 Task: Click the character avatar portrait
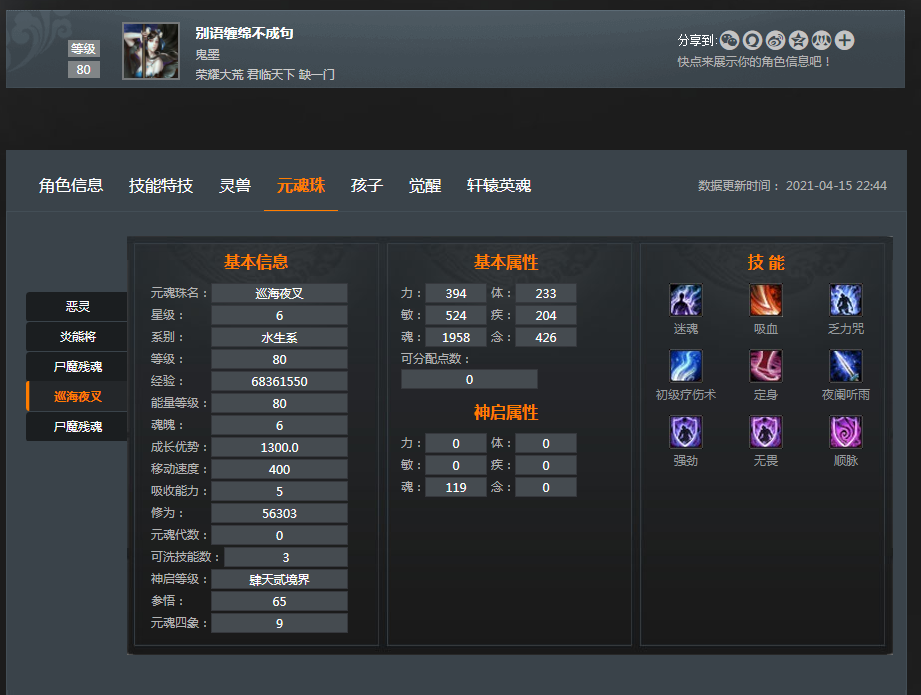(x=151, y=51)
